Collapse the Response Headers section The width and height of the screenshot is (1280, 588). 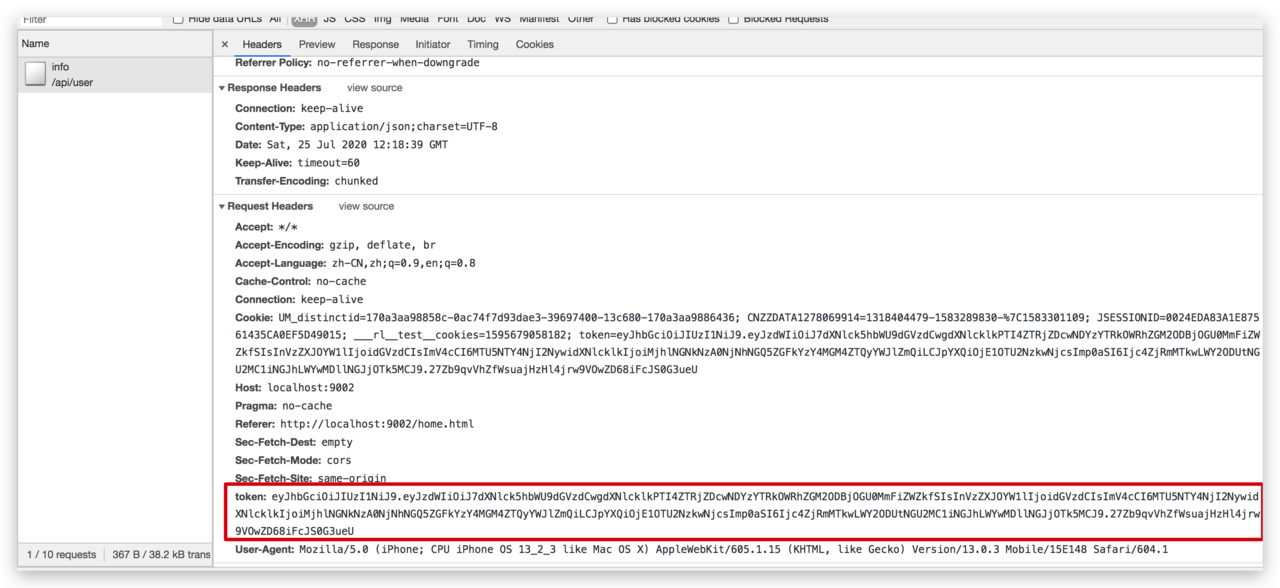[x=221, y=88]
